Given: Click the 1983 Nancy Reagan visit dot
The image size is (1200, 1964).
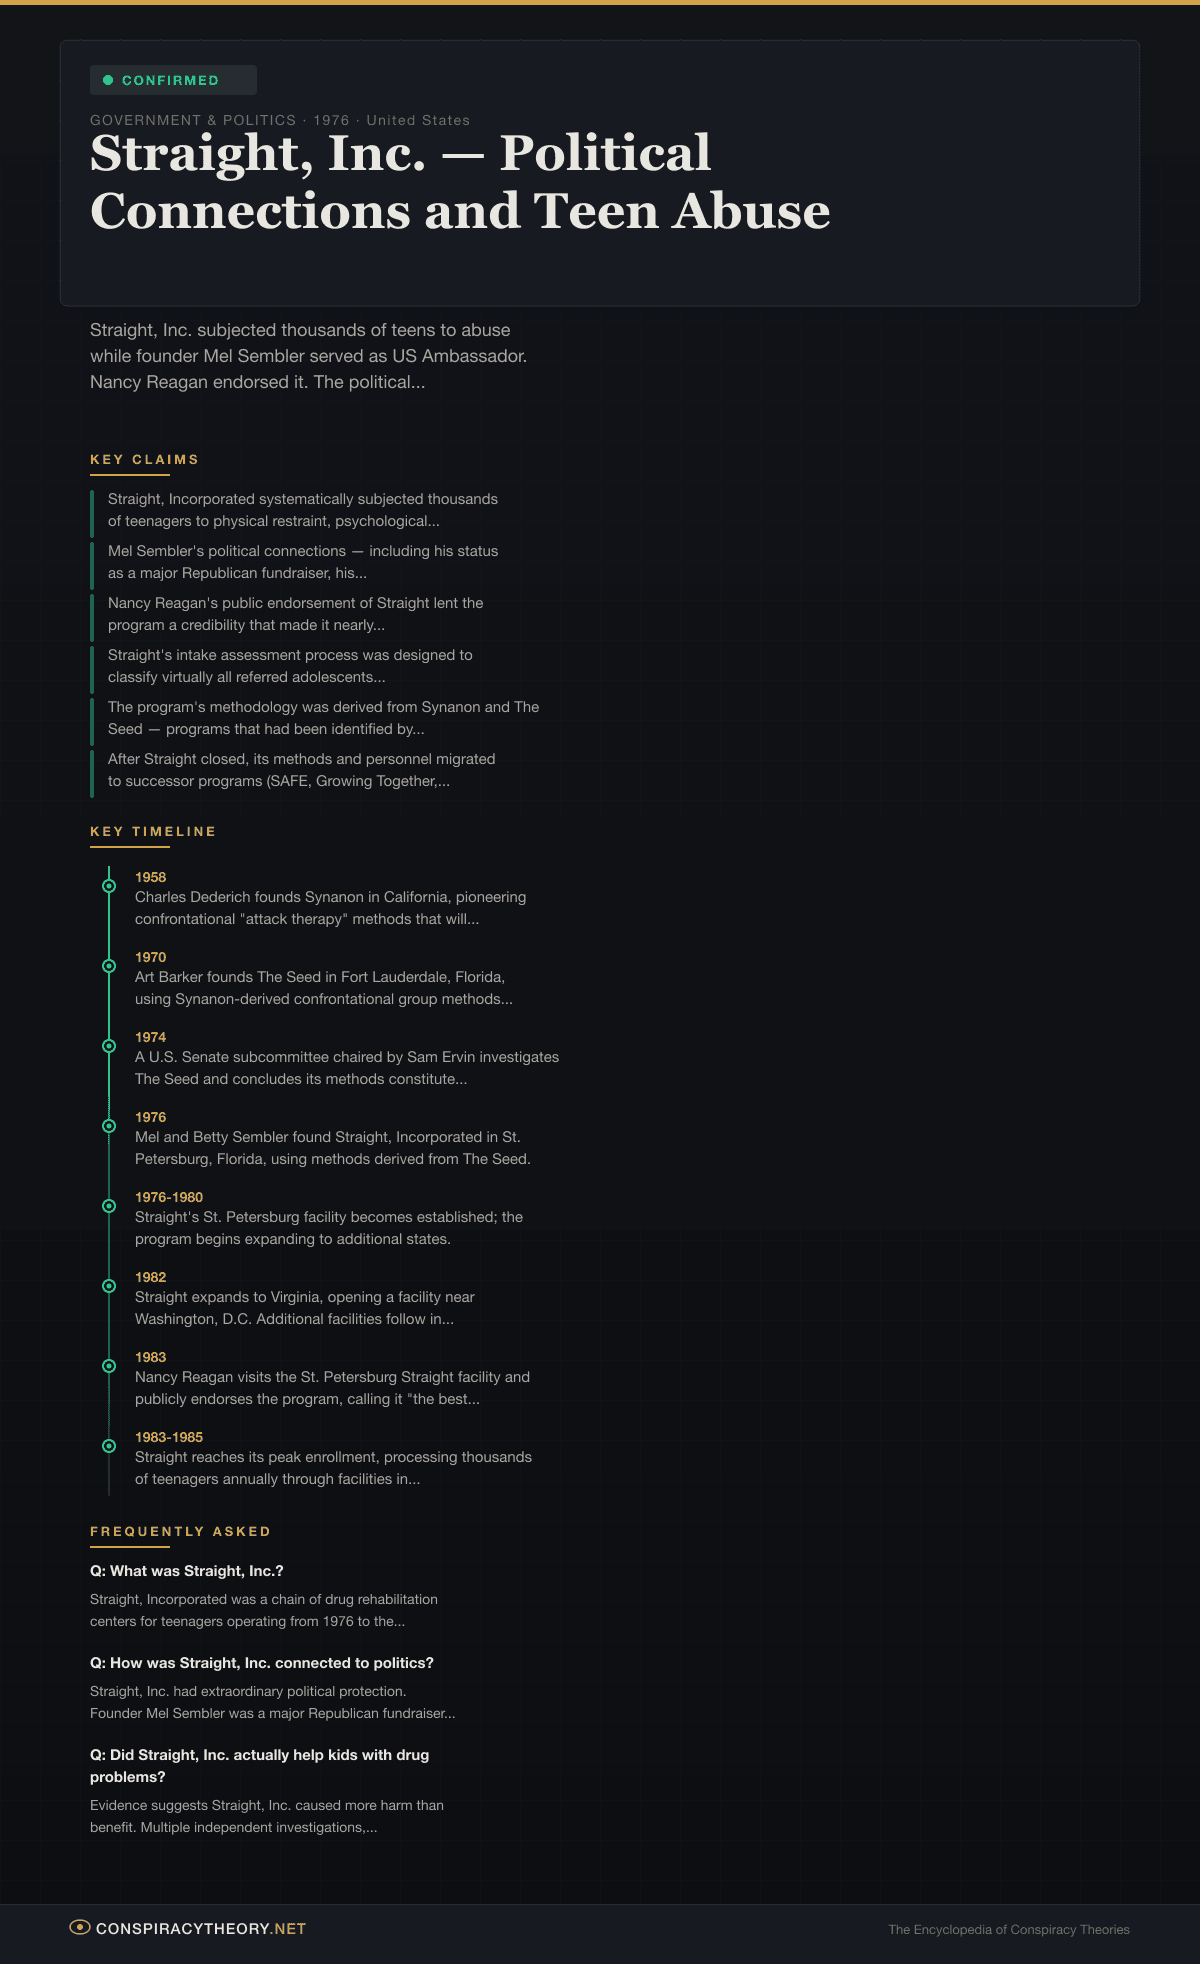Looking at the screenshot, I should click(109, 1366).
